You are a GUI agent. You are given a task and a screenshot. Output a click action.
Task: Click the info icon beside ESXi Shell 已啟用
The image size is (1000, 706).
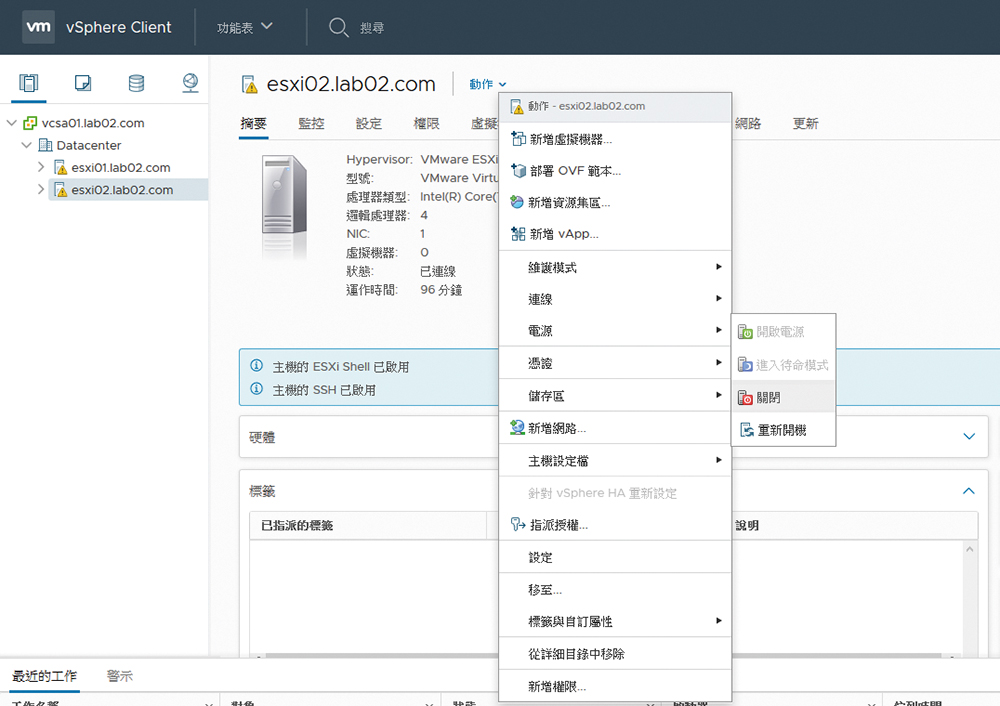pos(256,365)
